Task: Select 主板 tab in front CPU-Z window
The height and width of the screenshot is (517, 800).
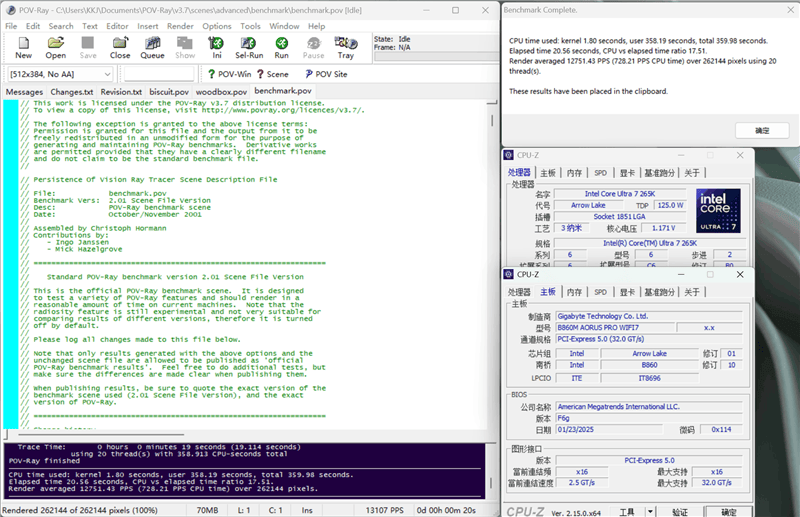Action: (548, 291)
